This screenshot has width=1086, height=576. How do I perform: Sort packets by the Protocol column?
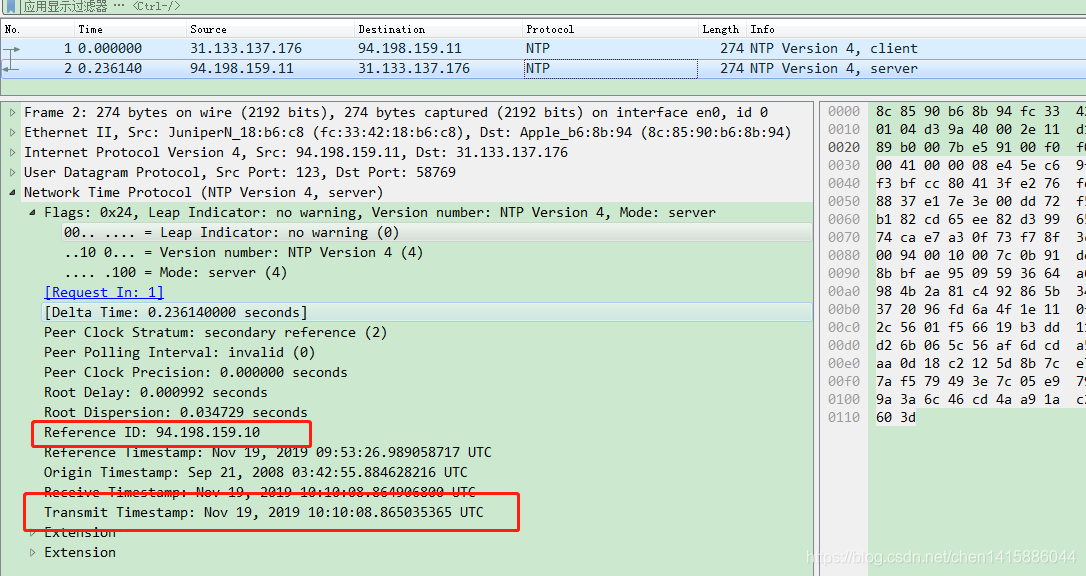610,29
